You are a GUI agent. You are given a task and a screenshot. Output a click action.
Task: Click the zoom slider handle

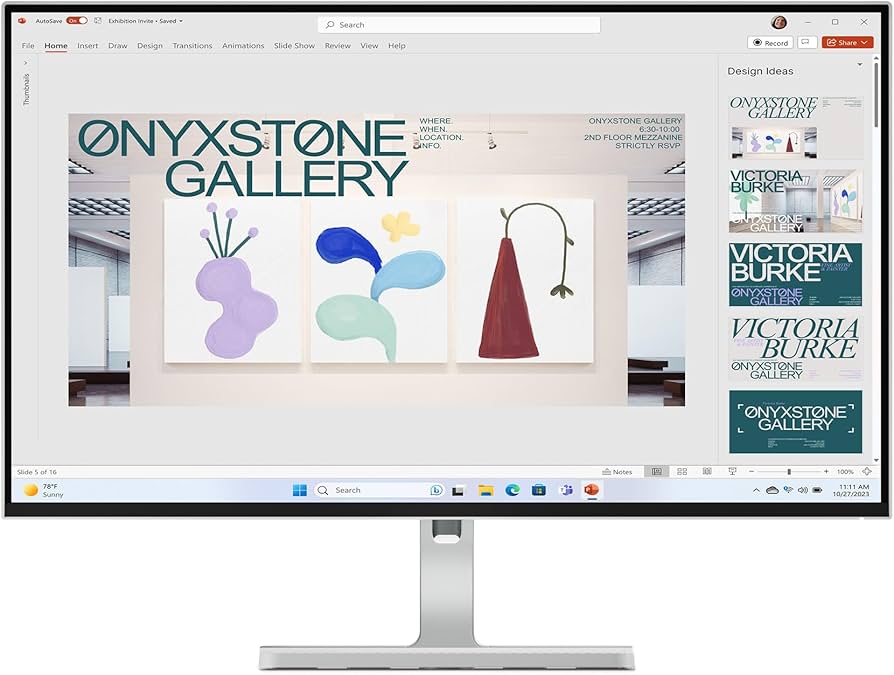click(789, 471)
